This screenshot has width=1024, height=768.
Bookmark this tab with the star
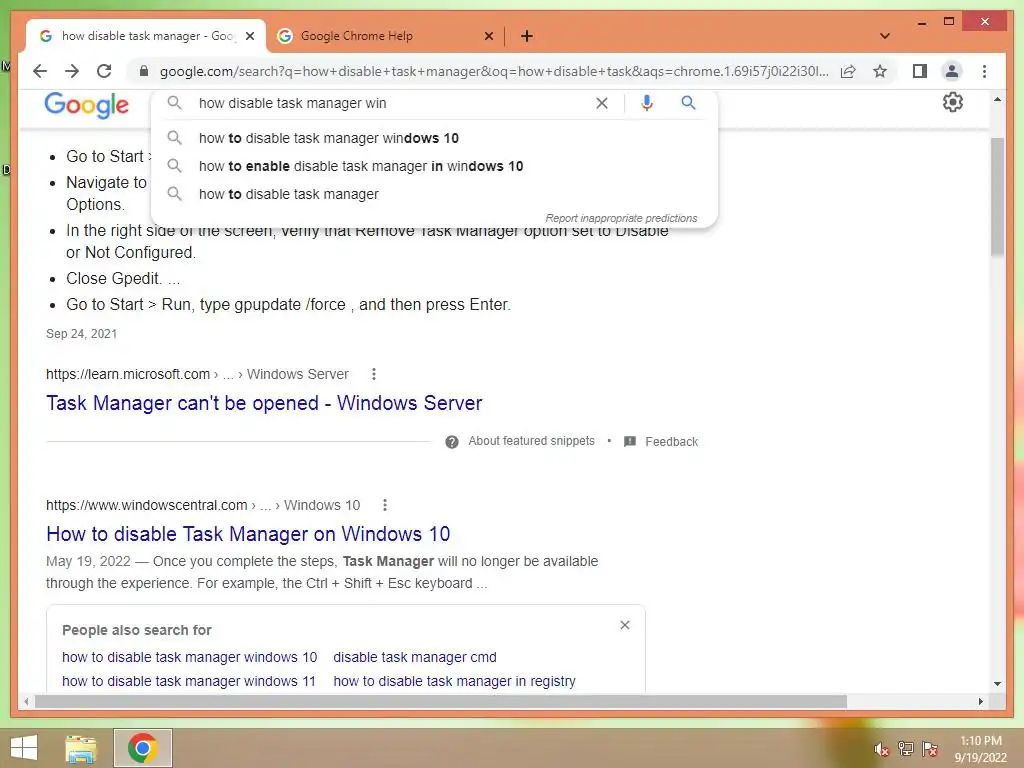pos(880,71)
